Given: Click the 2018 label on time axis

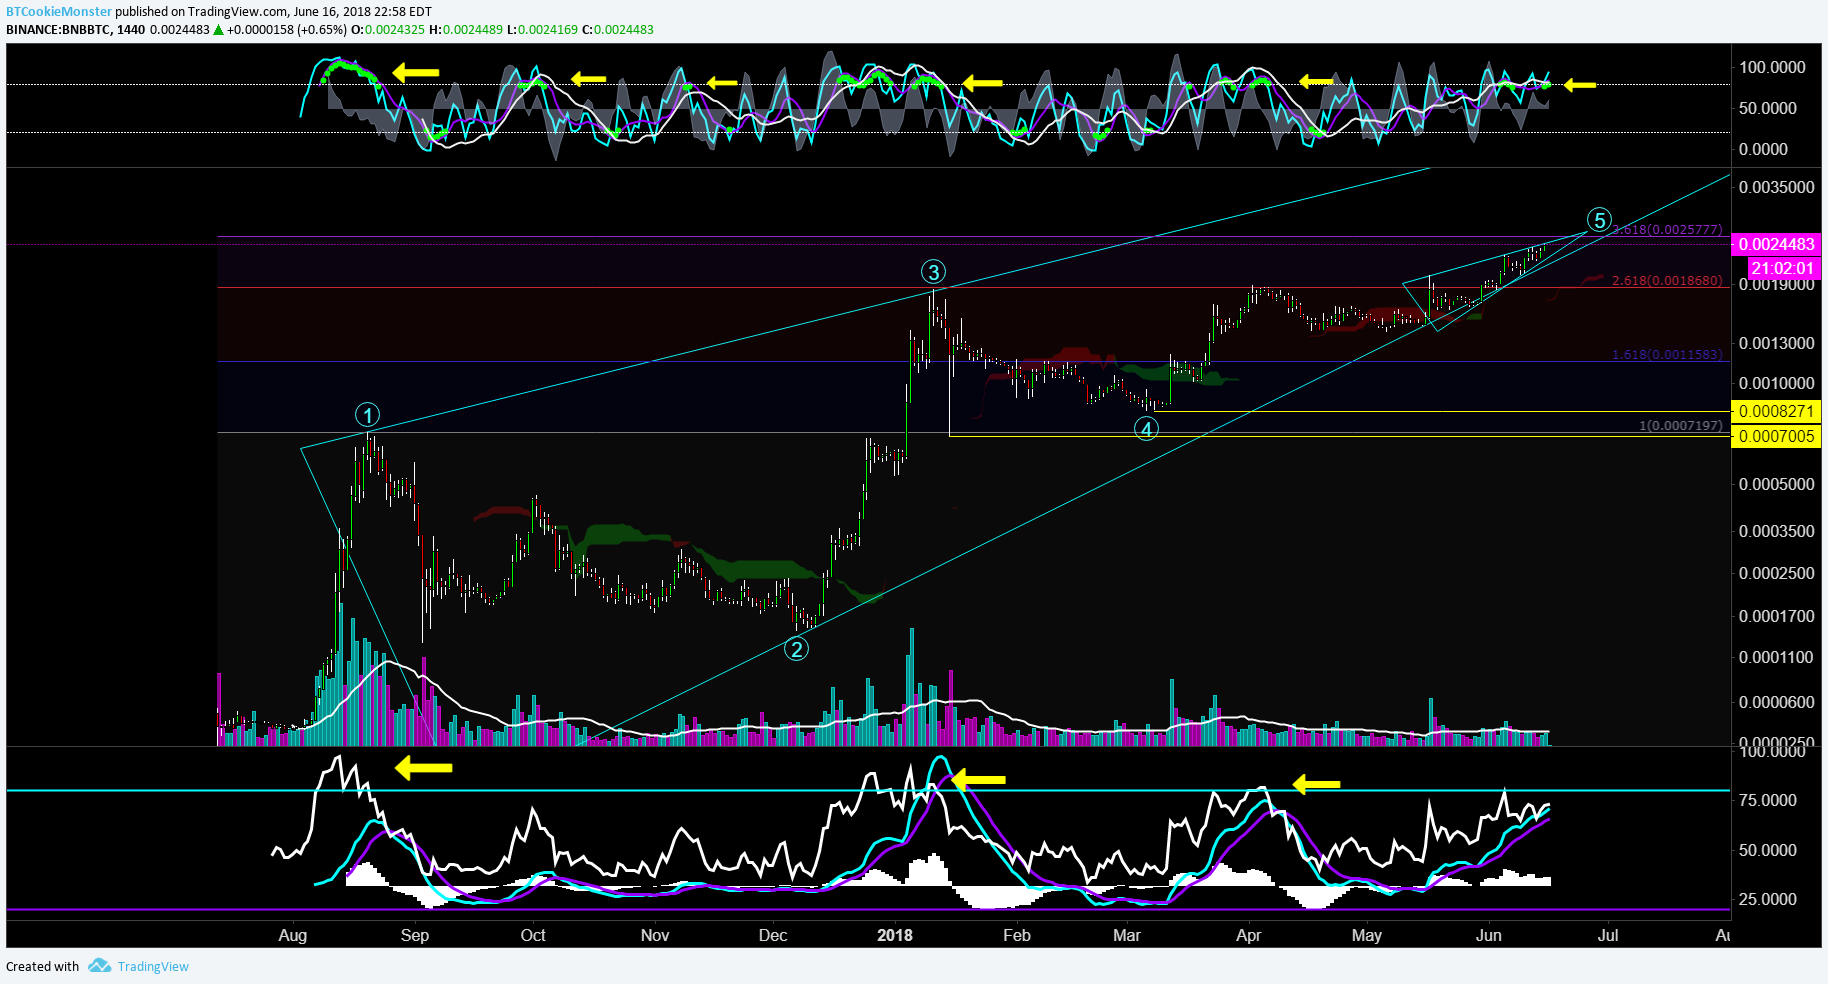Looking at the screenshot, I should point(895,935).
